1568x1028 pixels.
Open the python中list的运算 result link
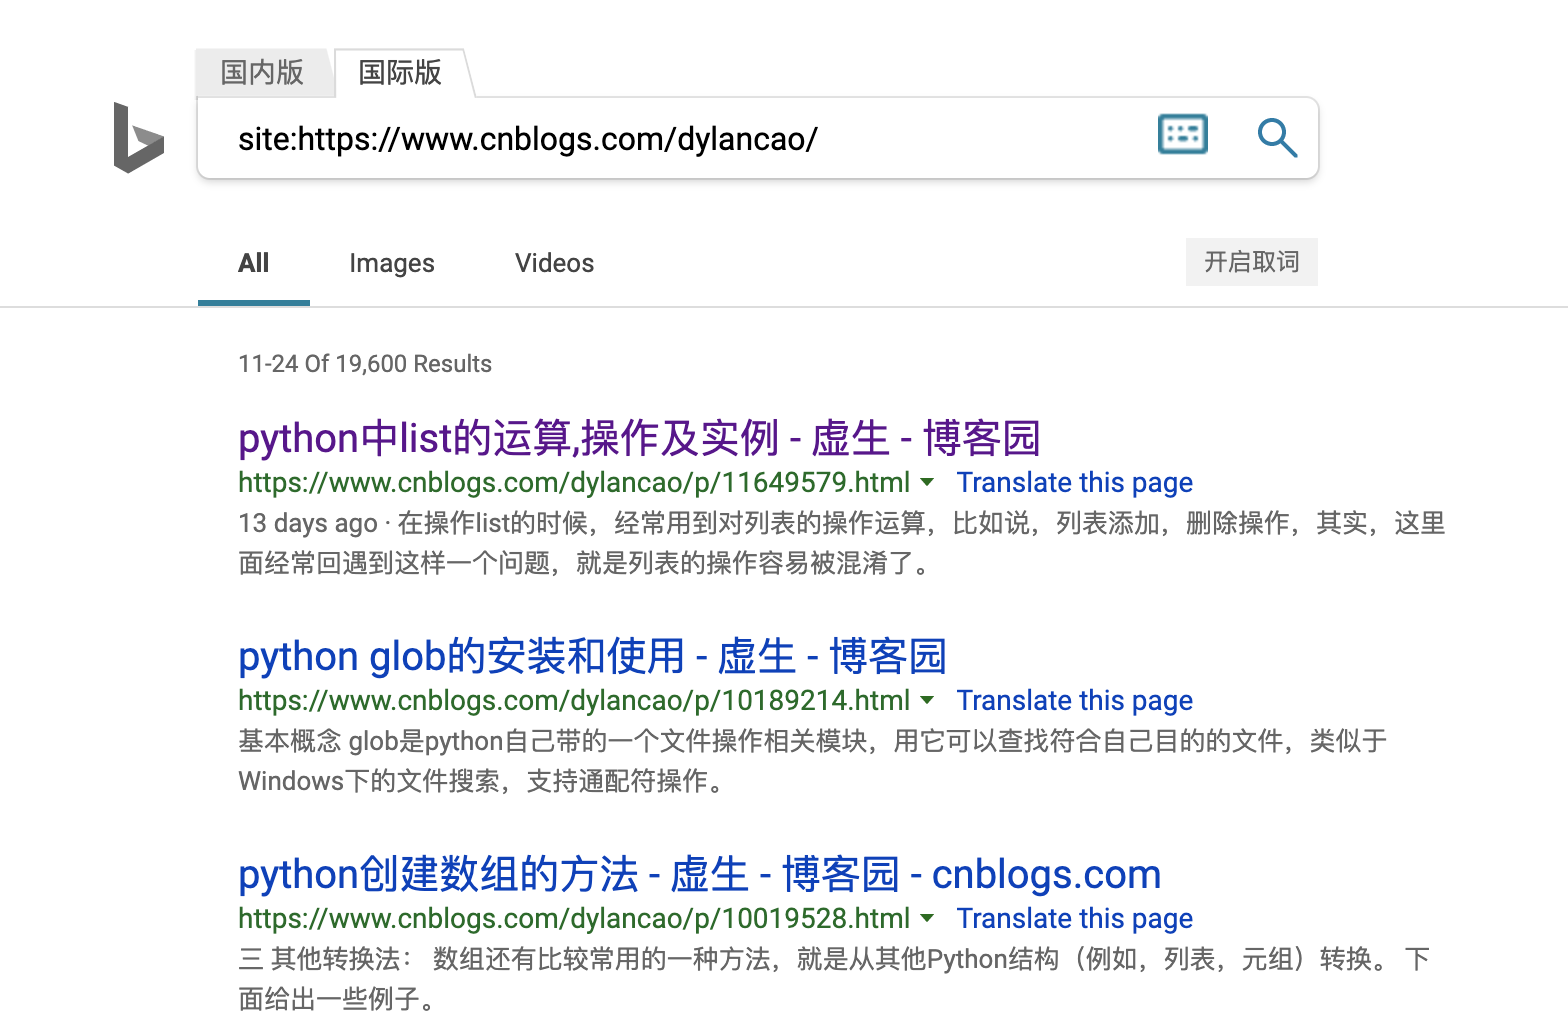[x=639, y=438]
